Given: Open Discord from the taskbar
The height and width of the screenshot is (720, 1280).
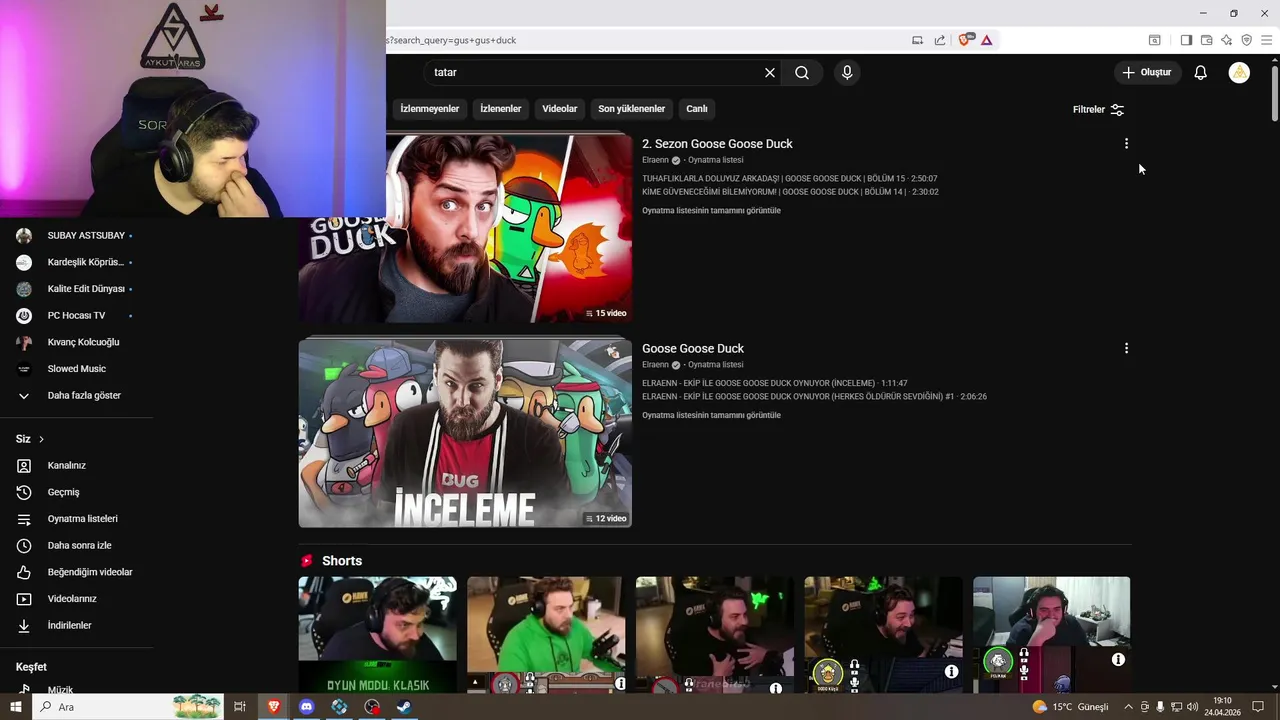Looking at the screenshot, I should (x=306, y=707).
